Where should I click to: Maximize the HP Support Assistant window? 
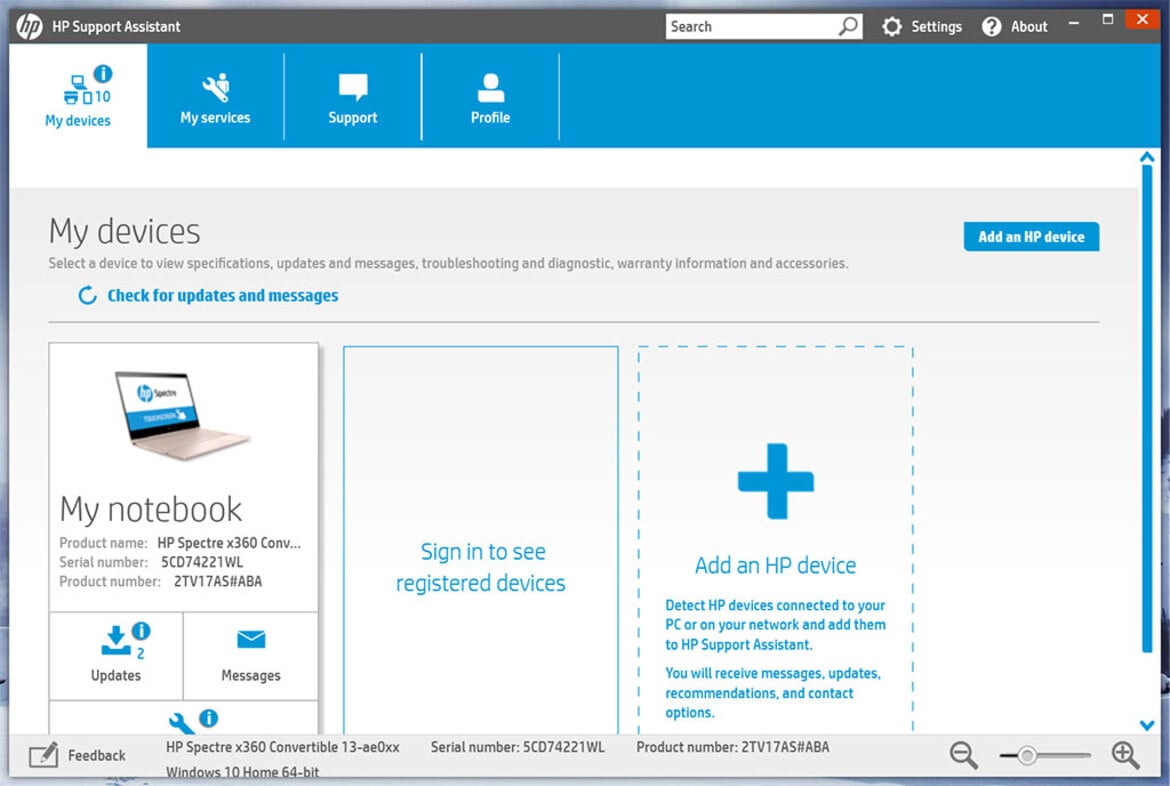tap(1108, 20)
